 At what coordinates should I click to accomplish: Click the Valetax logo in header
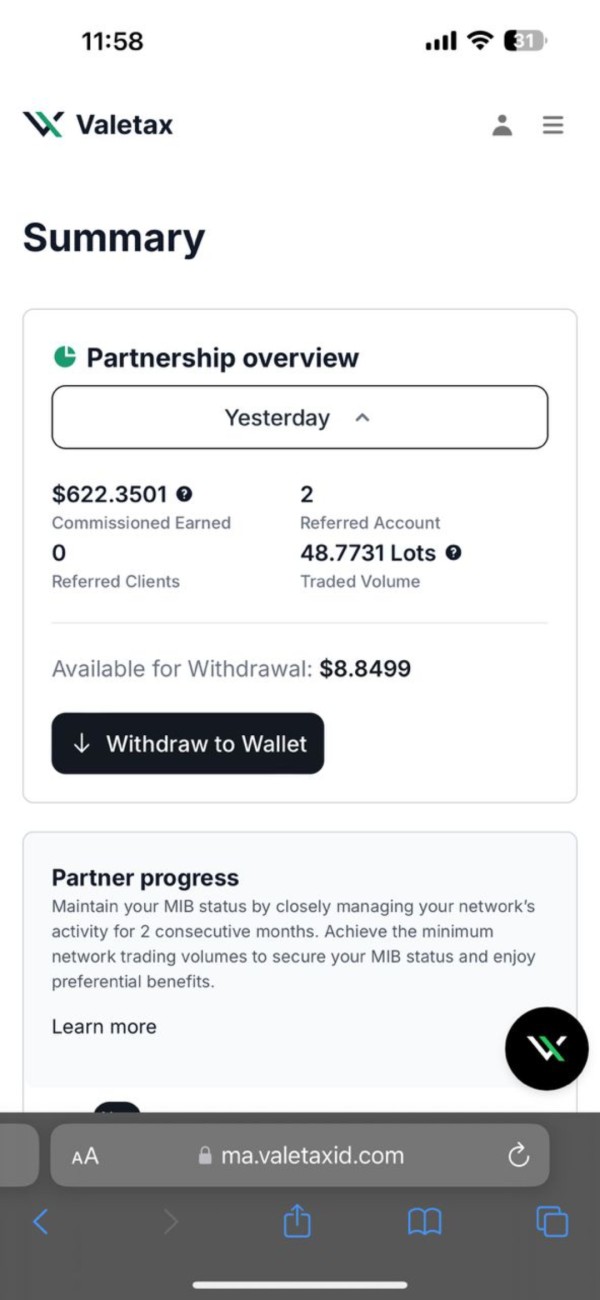click(x=98, y=125)
